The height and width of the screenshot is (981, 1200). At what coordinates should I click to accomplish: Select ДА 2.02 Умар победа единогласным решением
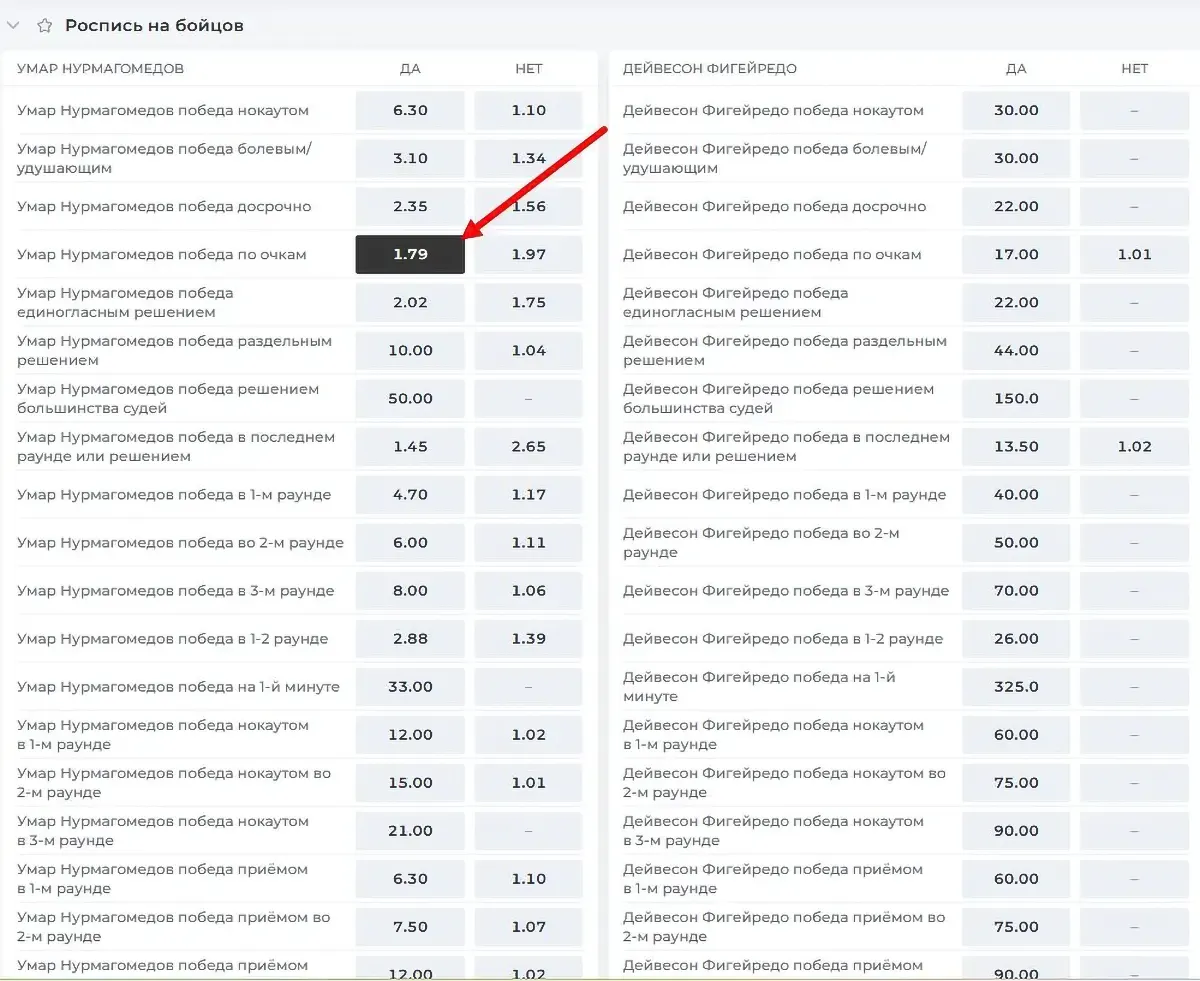pos(410,302)
